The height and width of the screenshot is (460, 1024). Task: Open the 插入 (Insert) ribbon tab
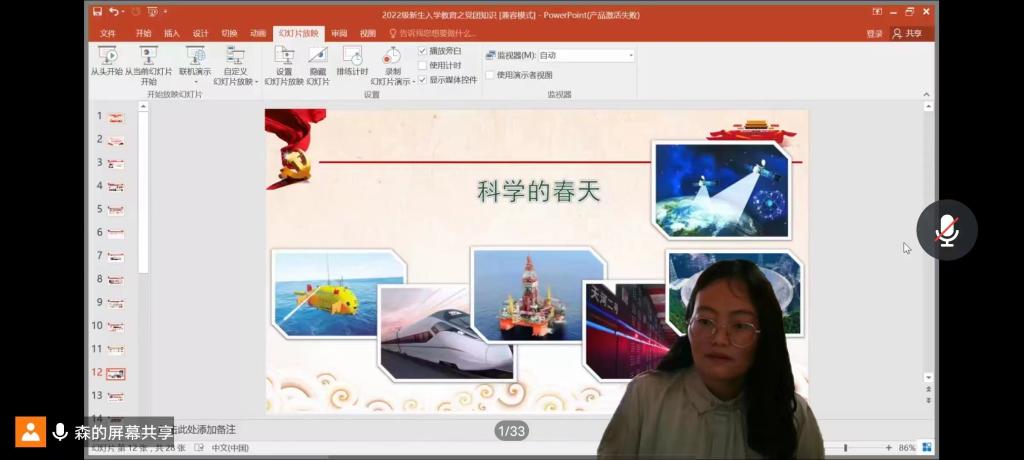(x=172, y=33)
